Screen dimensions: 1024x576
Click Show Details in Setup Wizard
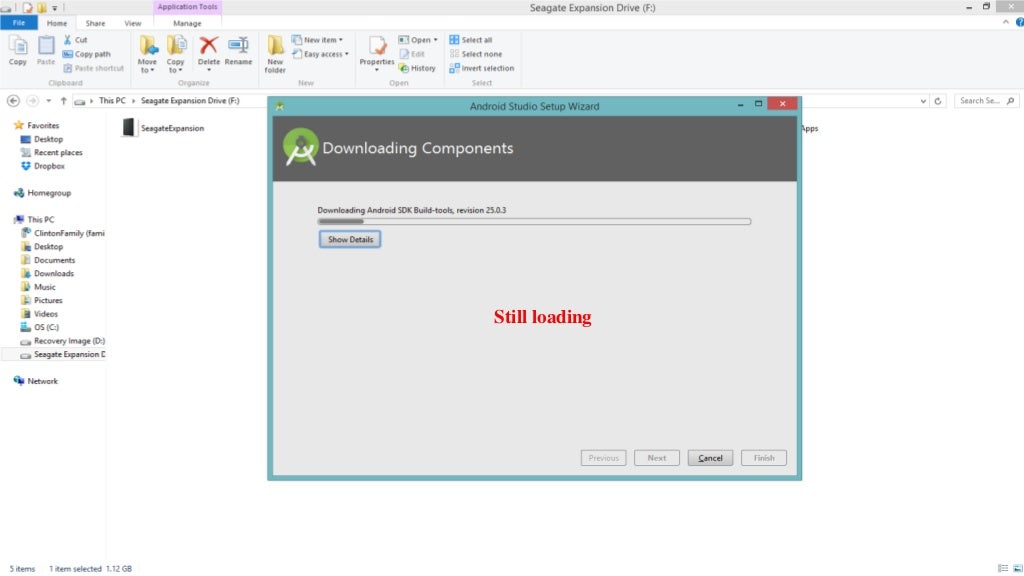(x=350, y=240)
